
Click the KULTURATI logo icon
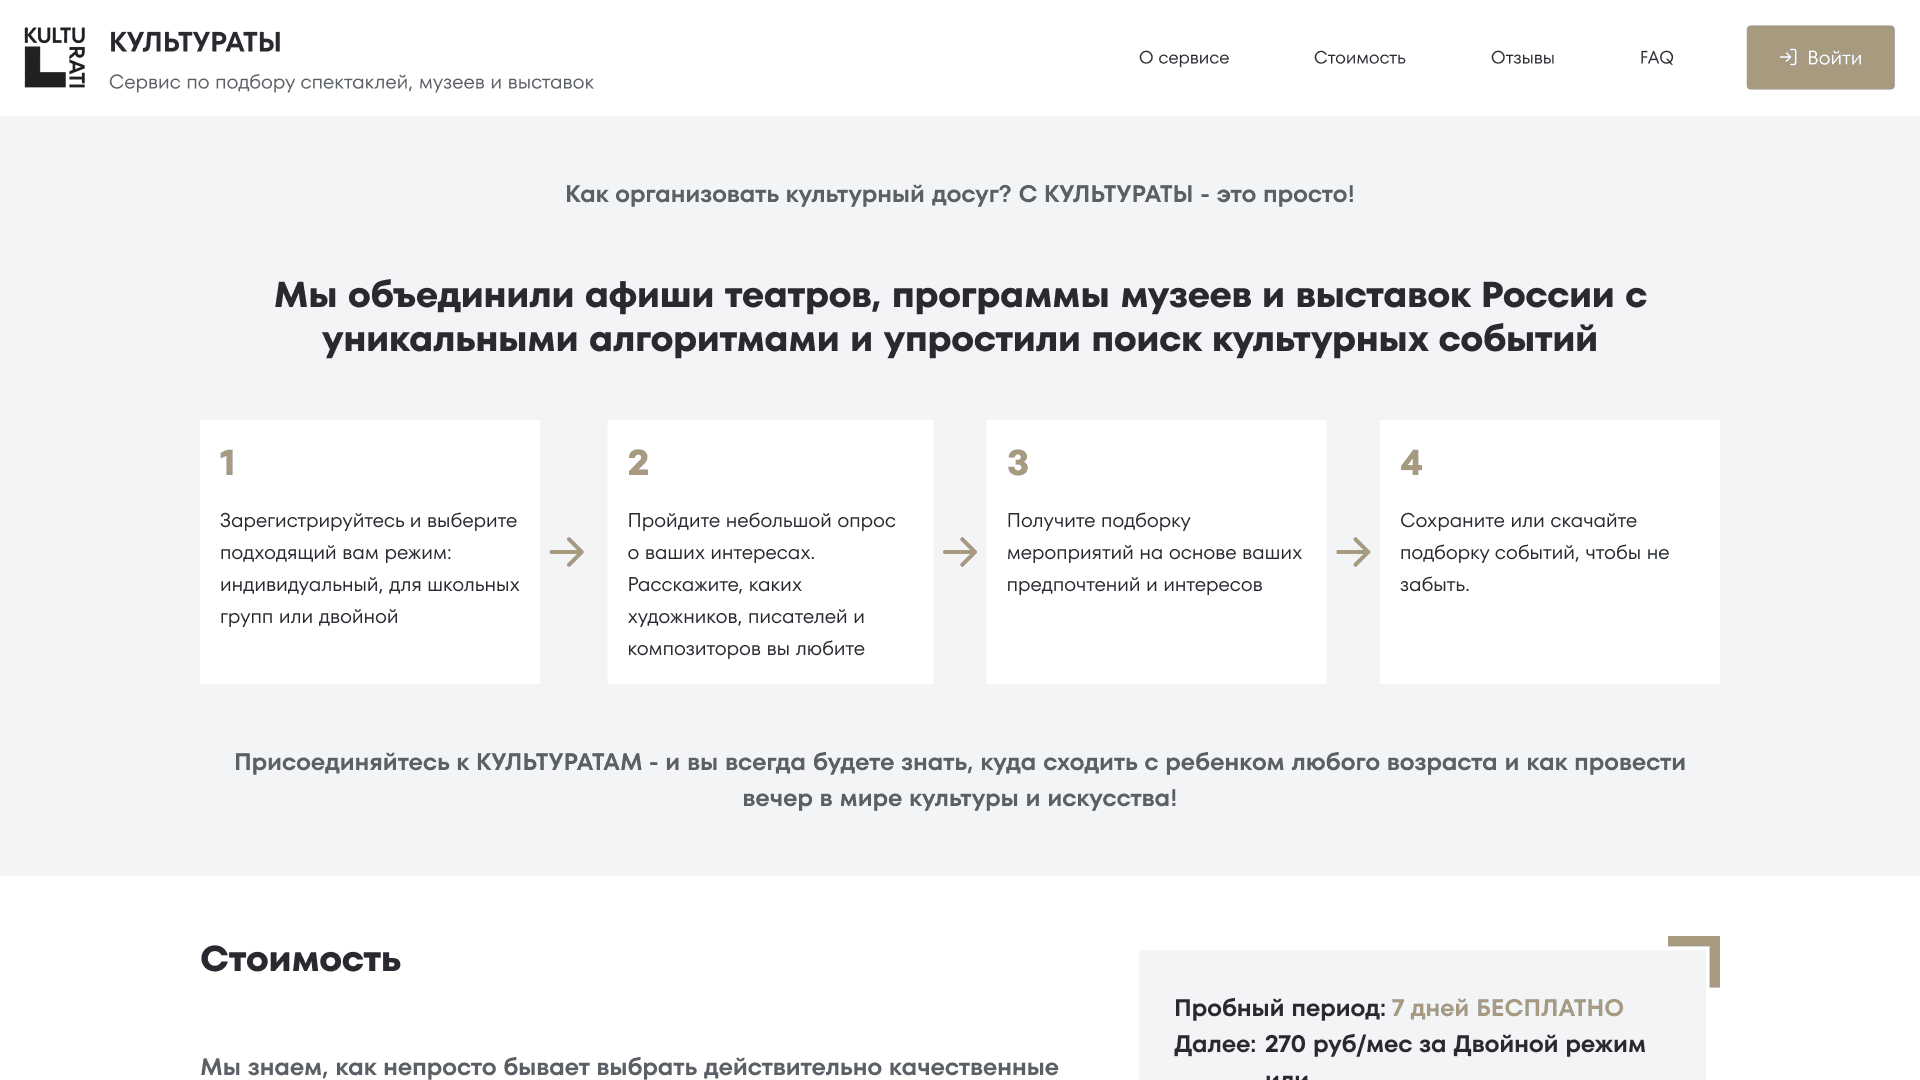pyautogui.click(x=54, y=57)
